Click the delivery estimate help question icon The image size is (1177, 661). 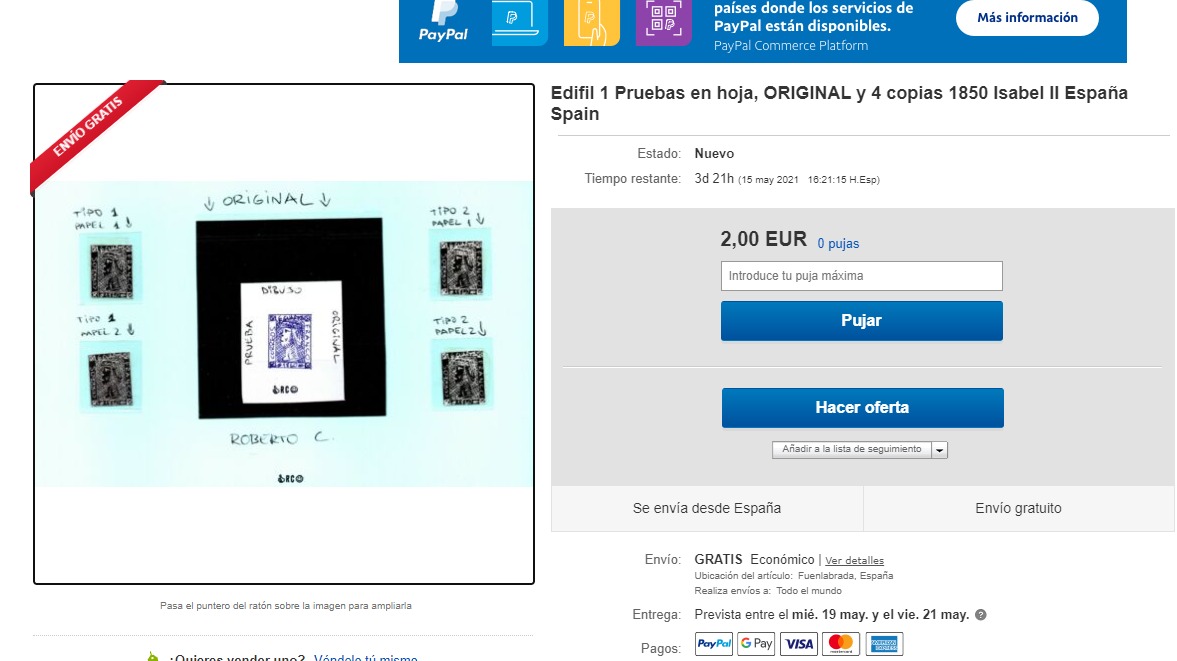(980, 614)
